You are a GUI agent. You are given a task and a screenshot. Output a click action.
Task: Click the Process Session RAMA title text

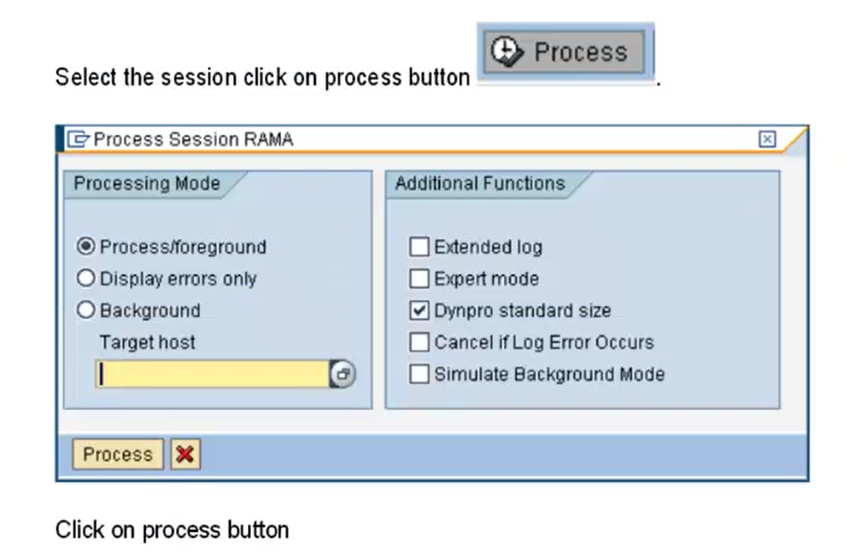pyautogui.click(x=193, y=140)
